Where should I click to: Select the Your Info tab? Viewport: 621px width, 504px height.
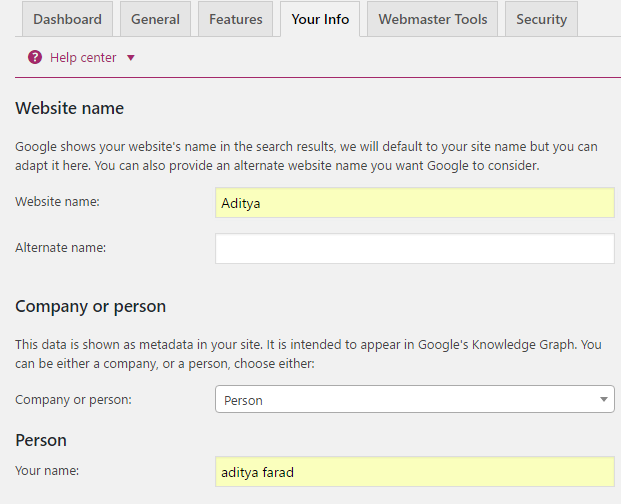click(x=320, y=19)
